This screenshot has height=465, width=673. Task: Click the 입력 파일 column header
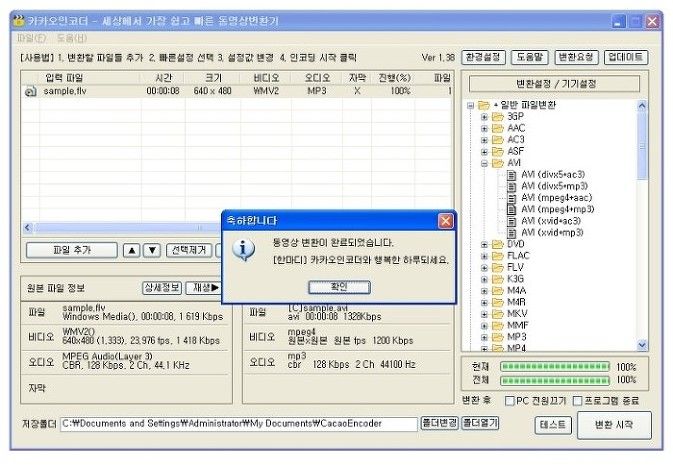pyautogui.click(x=64, y=78)
